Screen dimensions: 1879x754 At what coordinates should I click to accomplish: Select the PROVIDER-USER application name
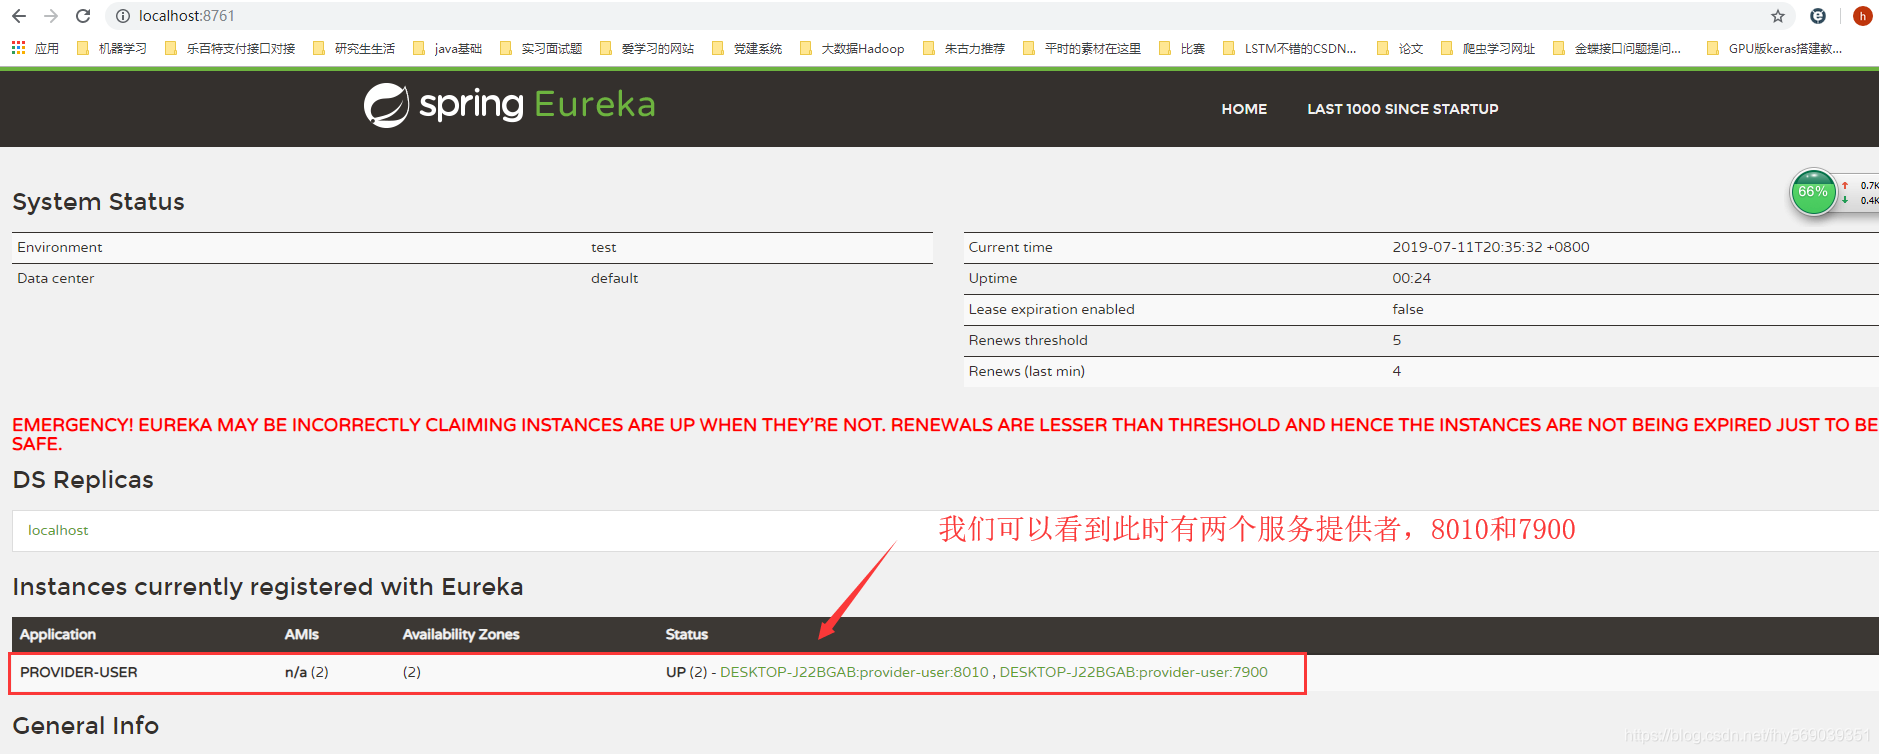pyautogui.click(x=79, y=672)
